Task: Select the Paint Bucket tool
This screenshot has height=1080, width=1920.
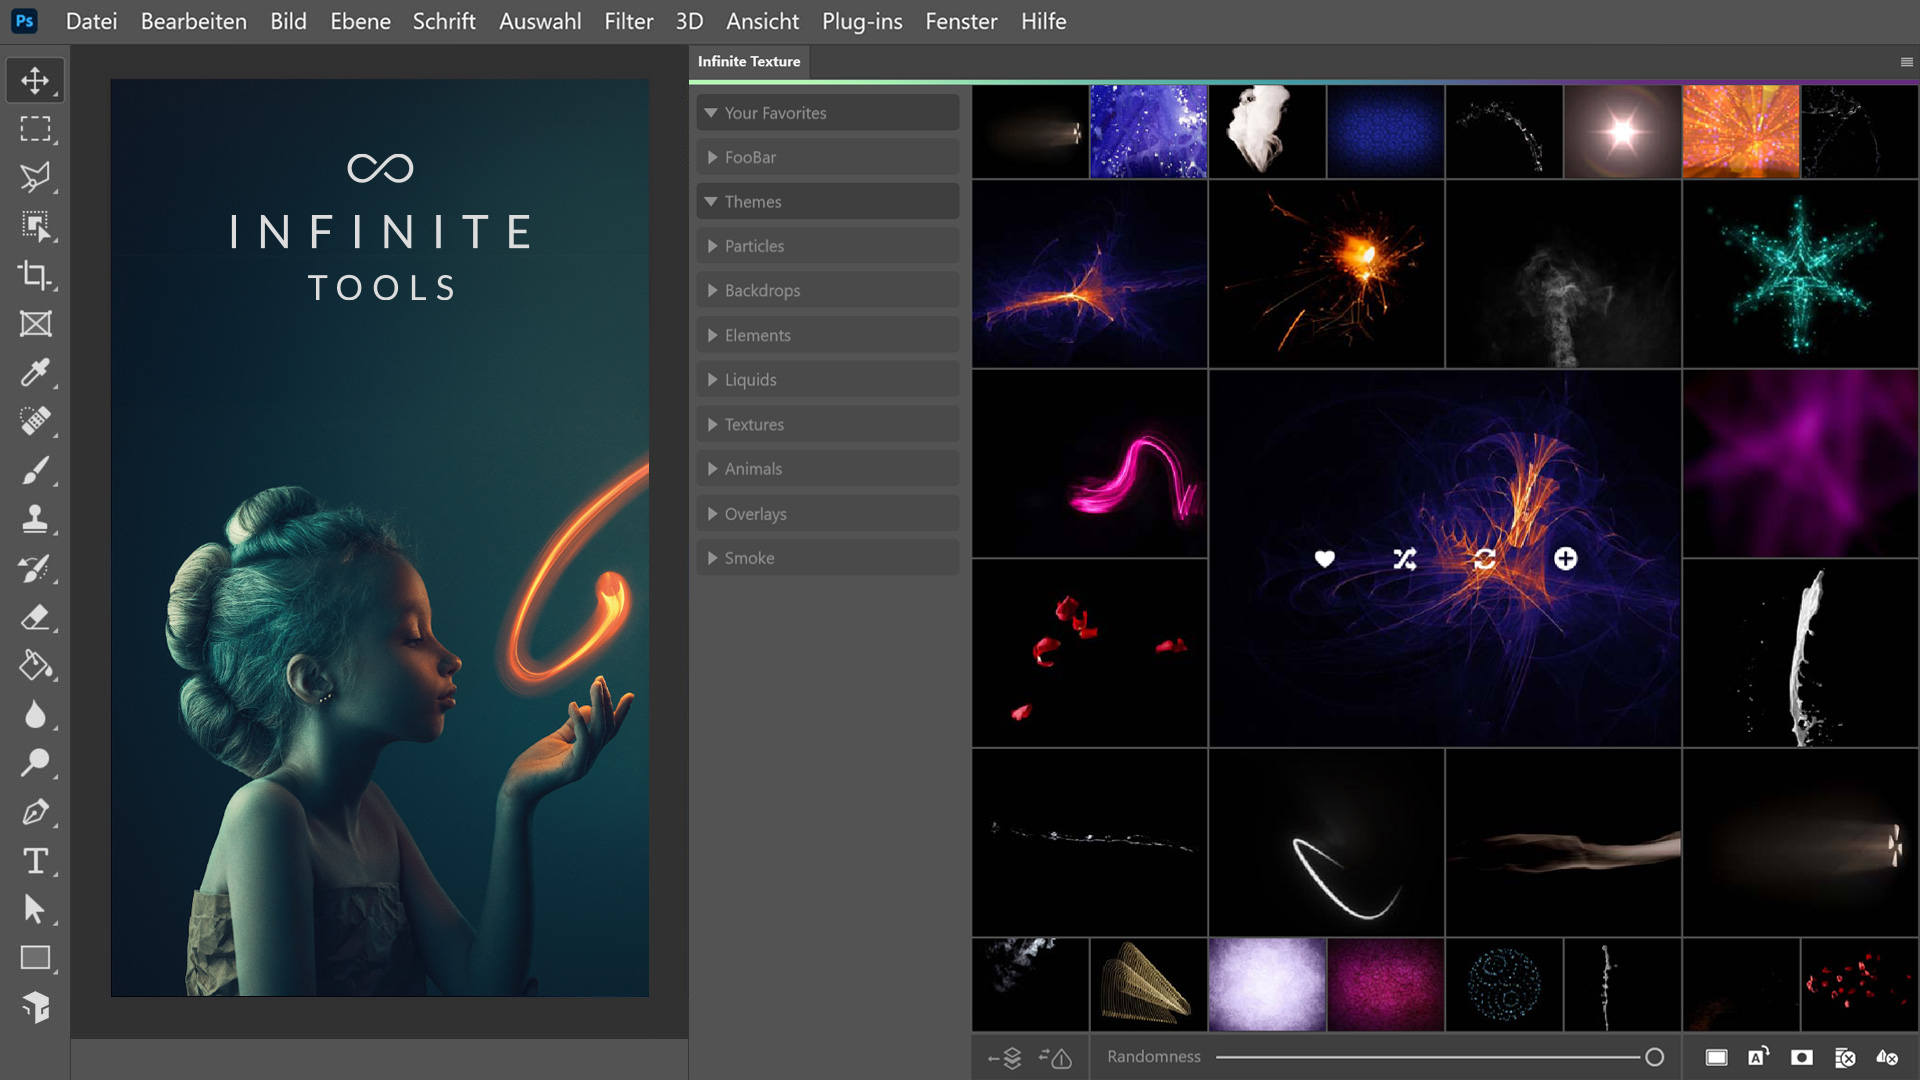Action: point(35,665)
